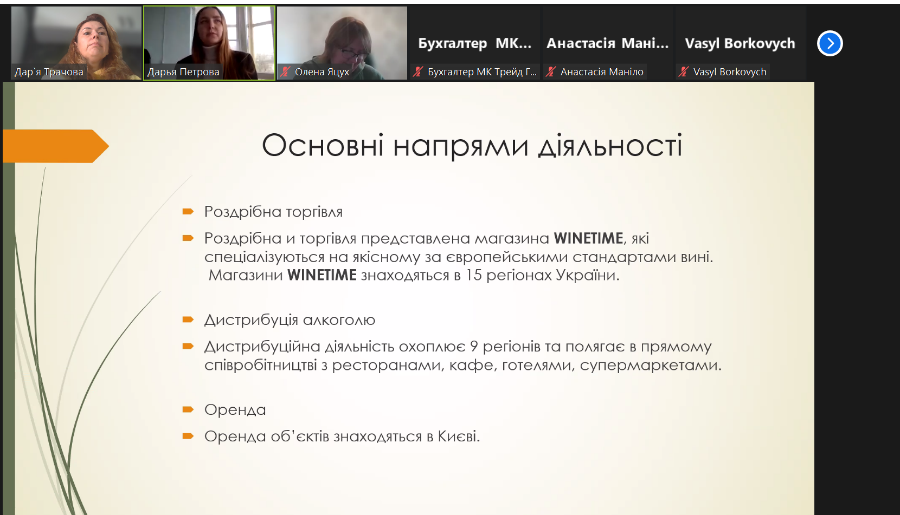This screenshot has width=900, height=515.
Task: Click muted mic icon beside Бухгалтер МК Трейд
Action: pyautogui.click(x=418, y=72)
